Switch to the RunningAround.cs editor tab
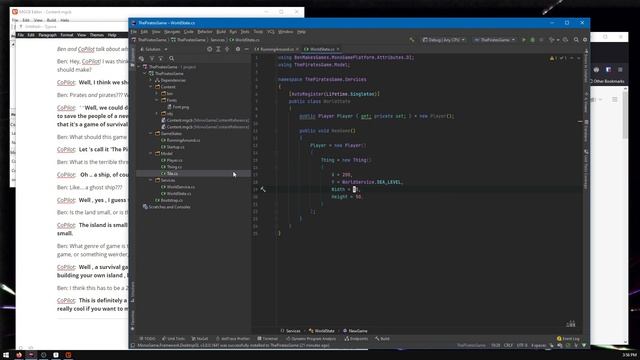 (276, 49)
